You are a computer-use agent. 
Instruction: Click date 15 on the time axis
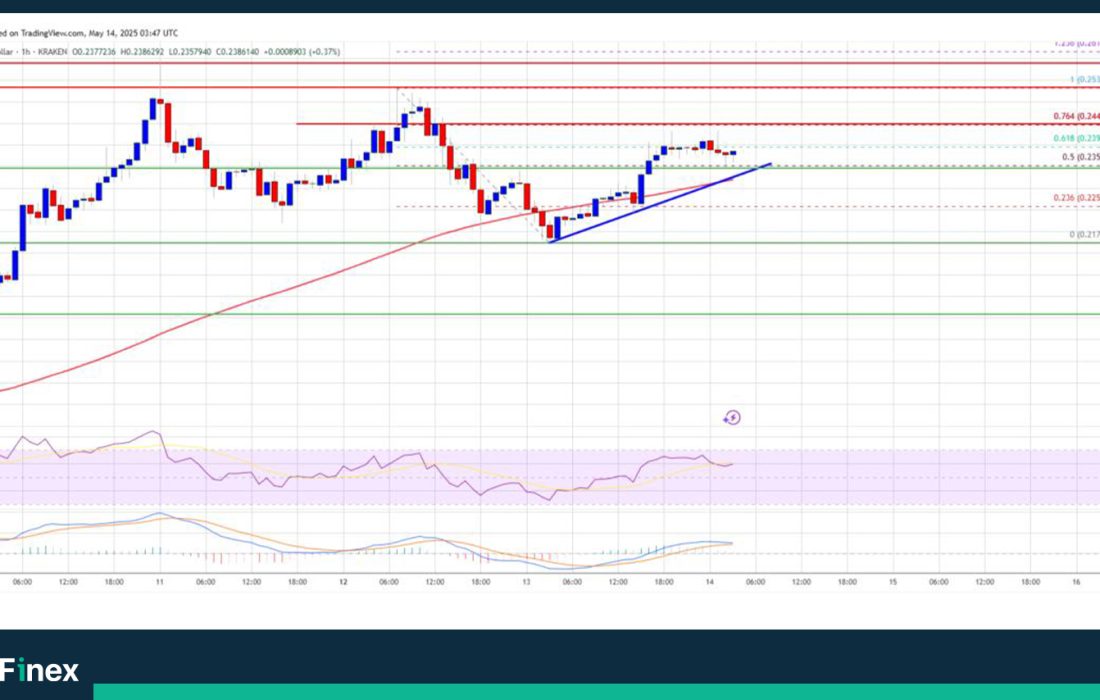892,582
